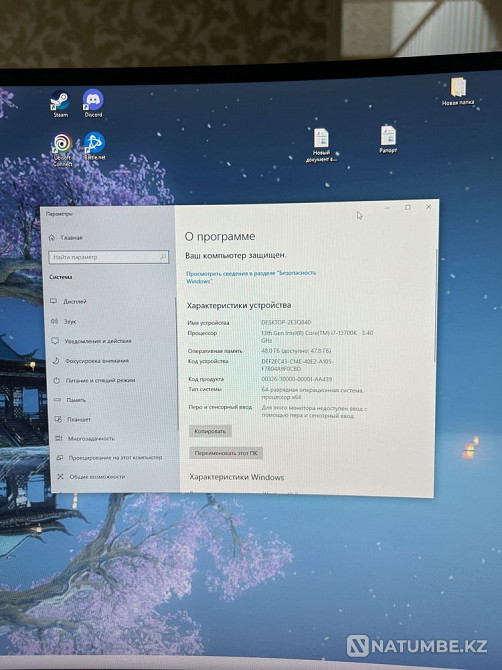The image size is (502, 670).
Task: Close the Параметры window
Action: point(429,206)
